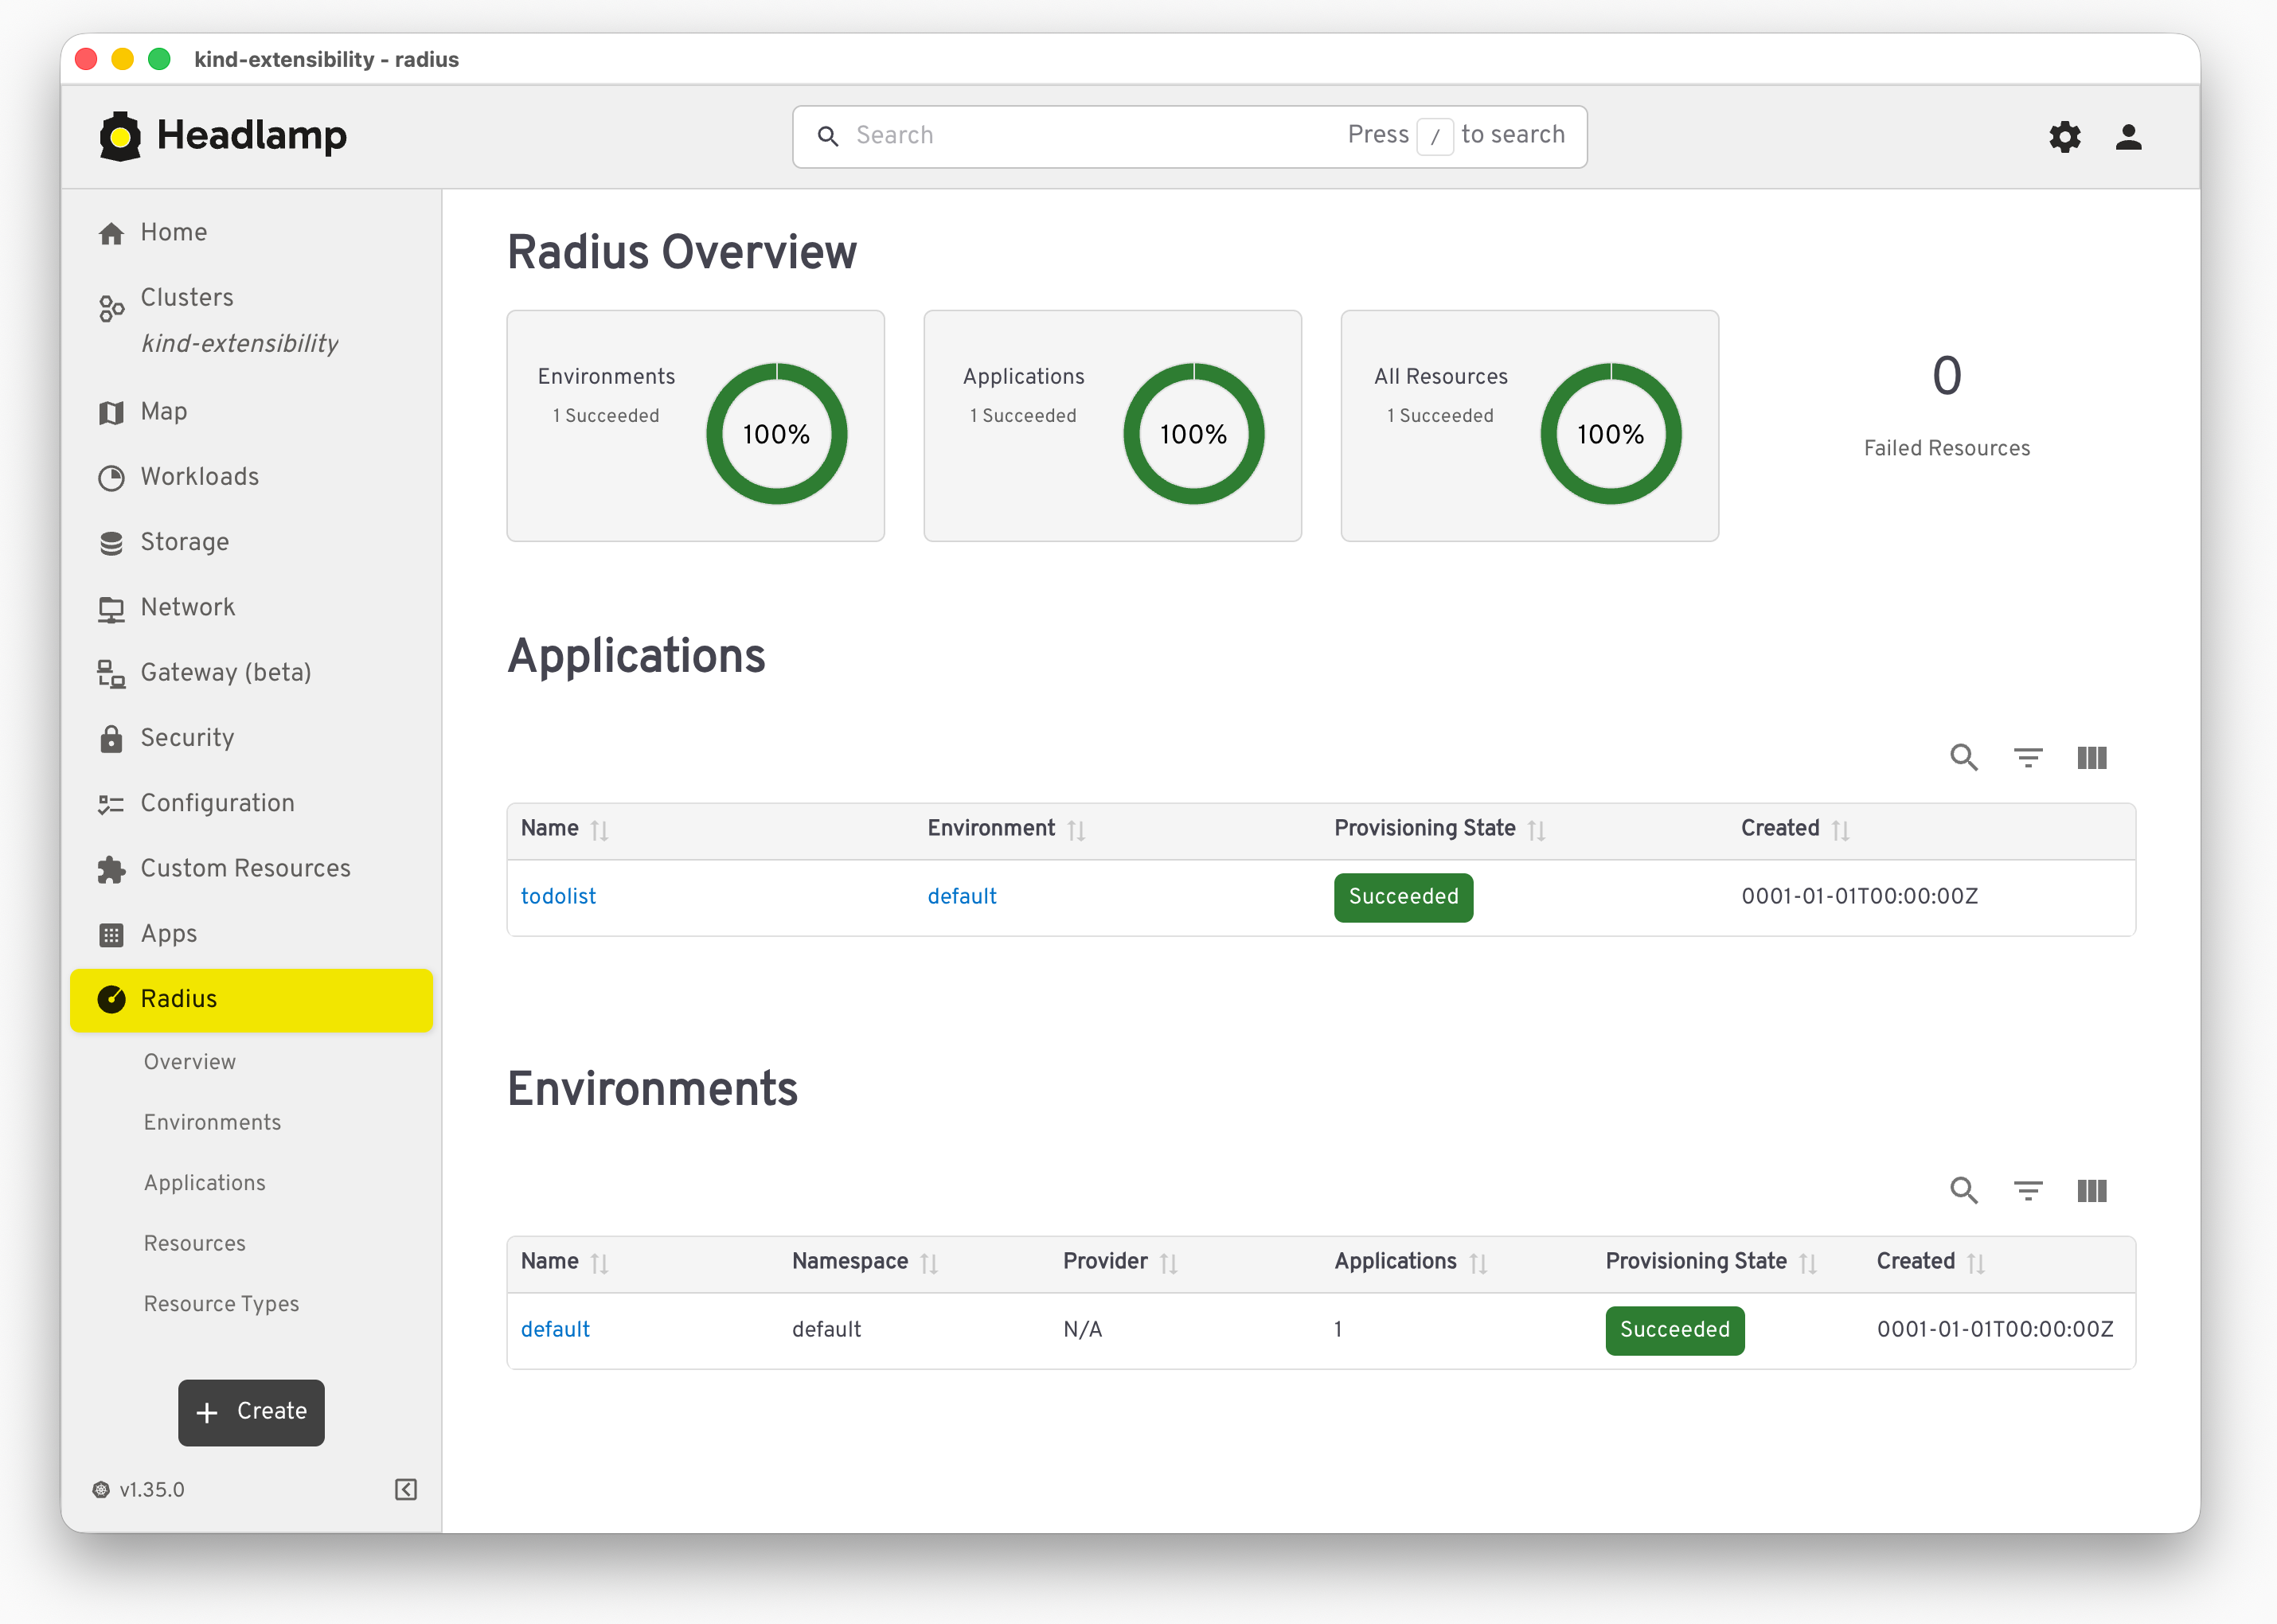Sort Environments table by Provider
This screenshot has height=1624, width=2277.
(x=1169, y=1263)
